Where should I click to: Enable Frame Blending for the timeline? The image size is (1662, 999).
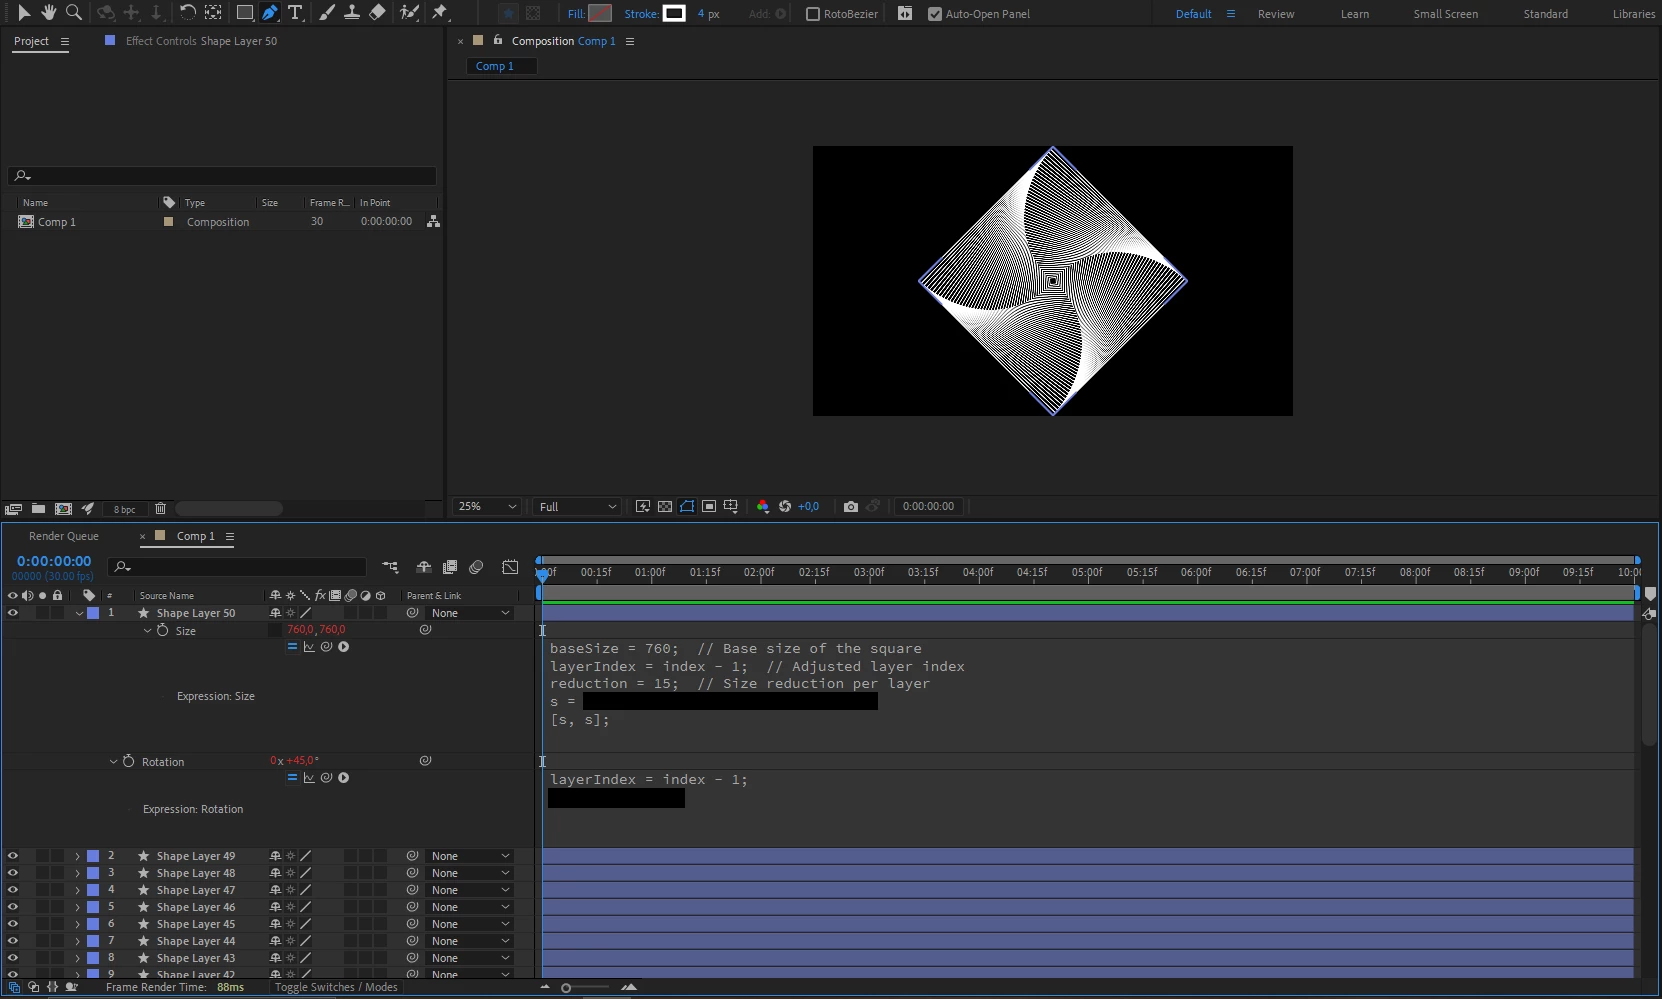[450, 567]
